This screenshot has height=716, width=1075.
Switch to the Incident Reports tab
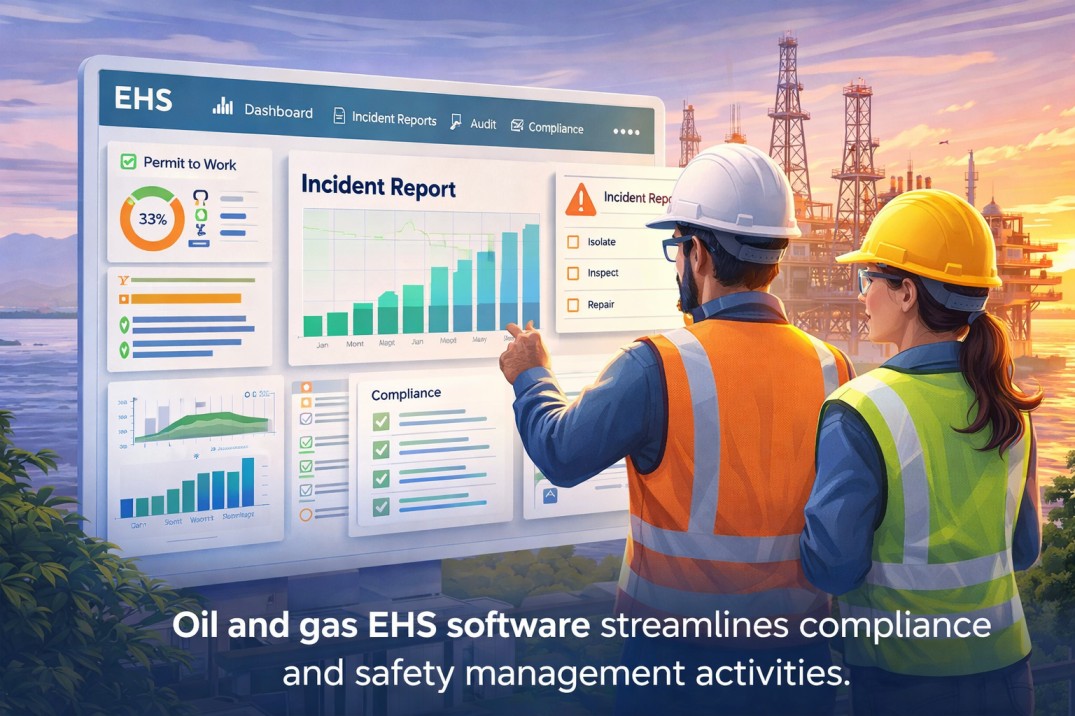coord(394,119)
